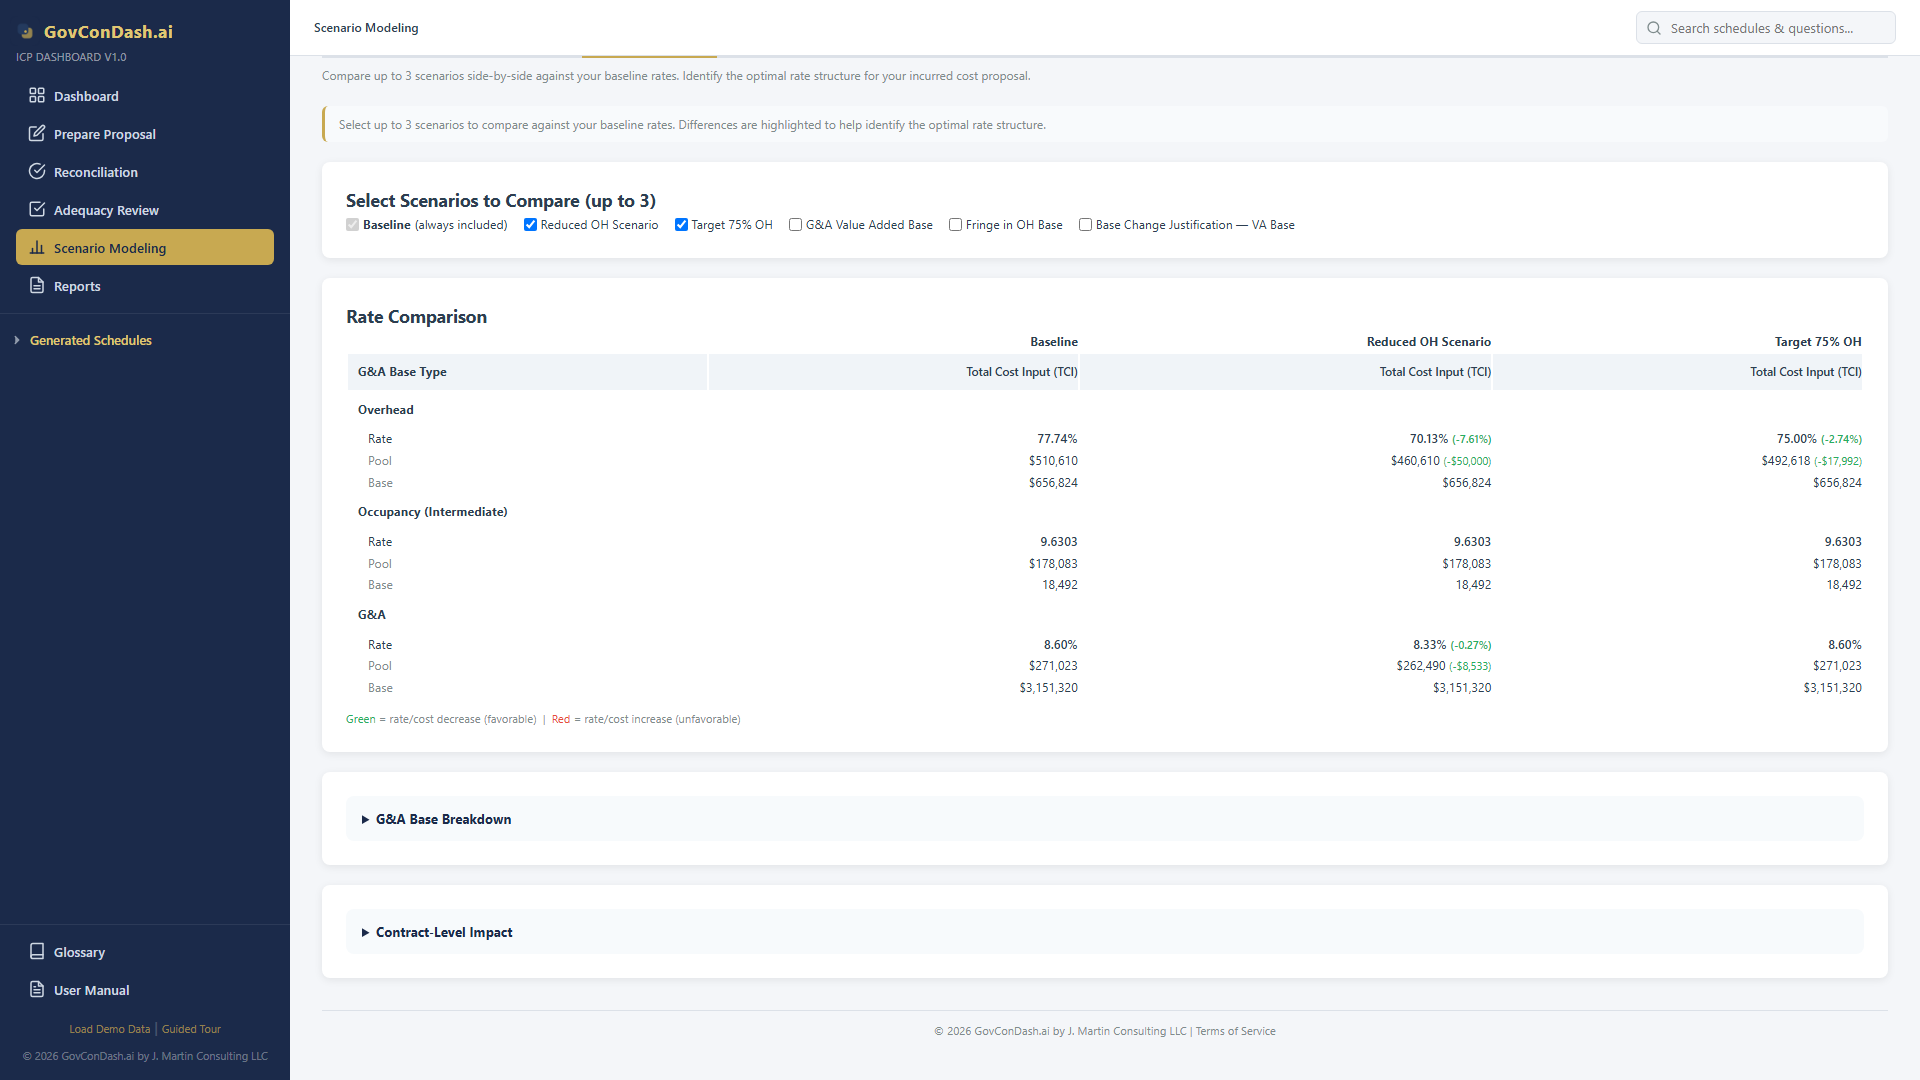Click the search schedules and questions field
The width and height of the screenshot is (1920, 1080).
click(x=1775, y=28)
